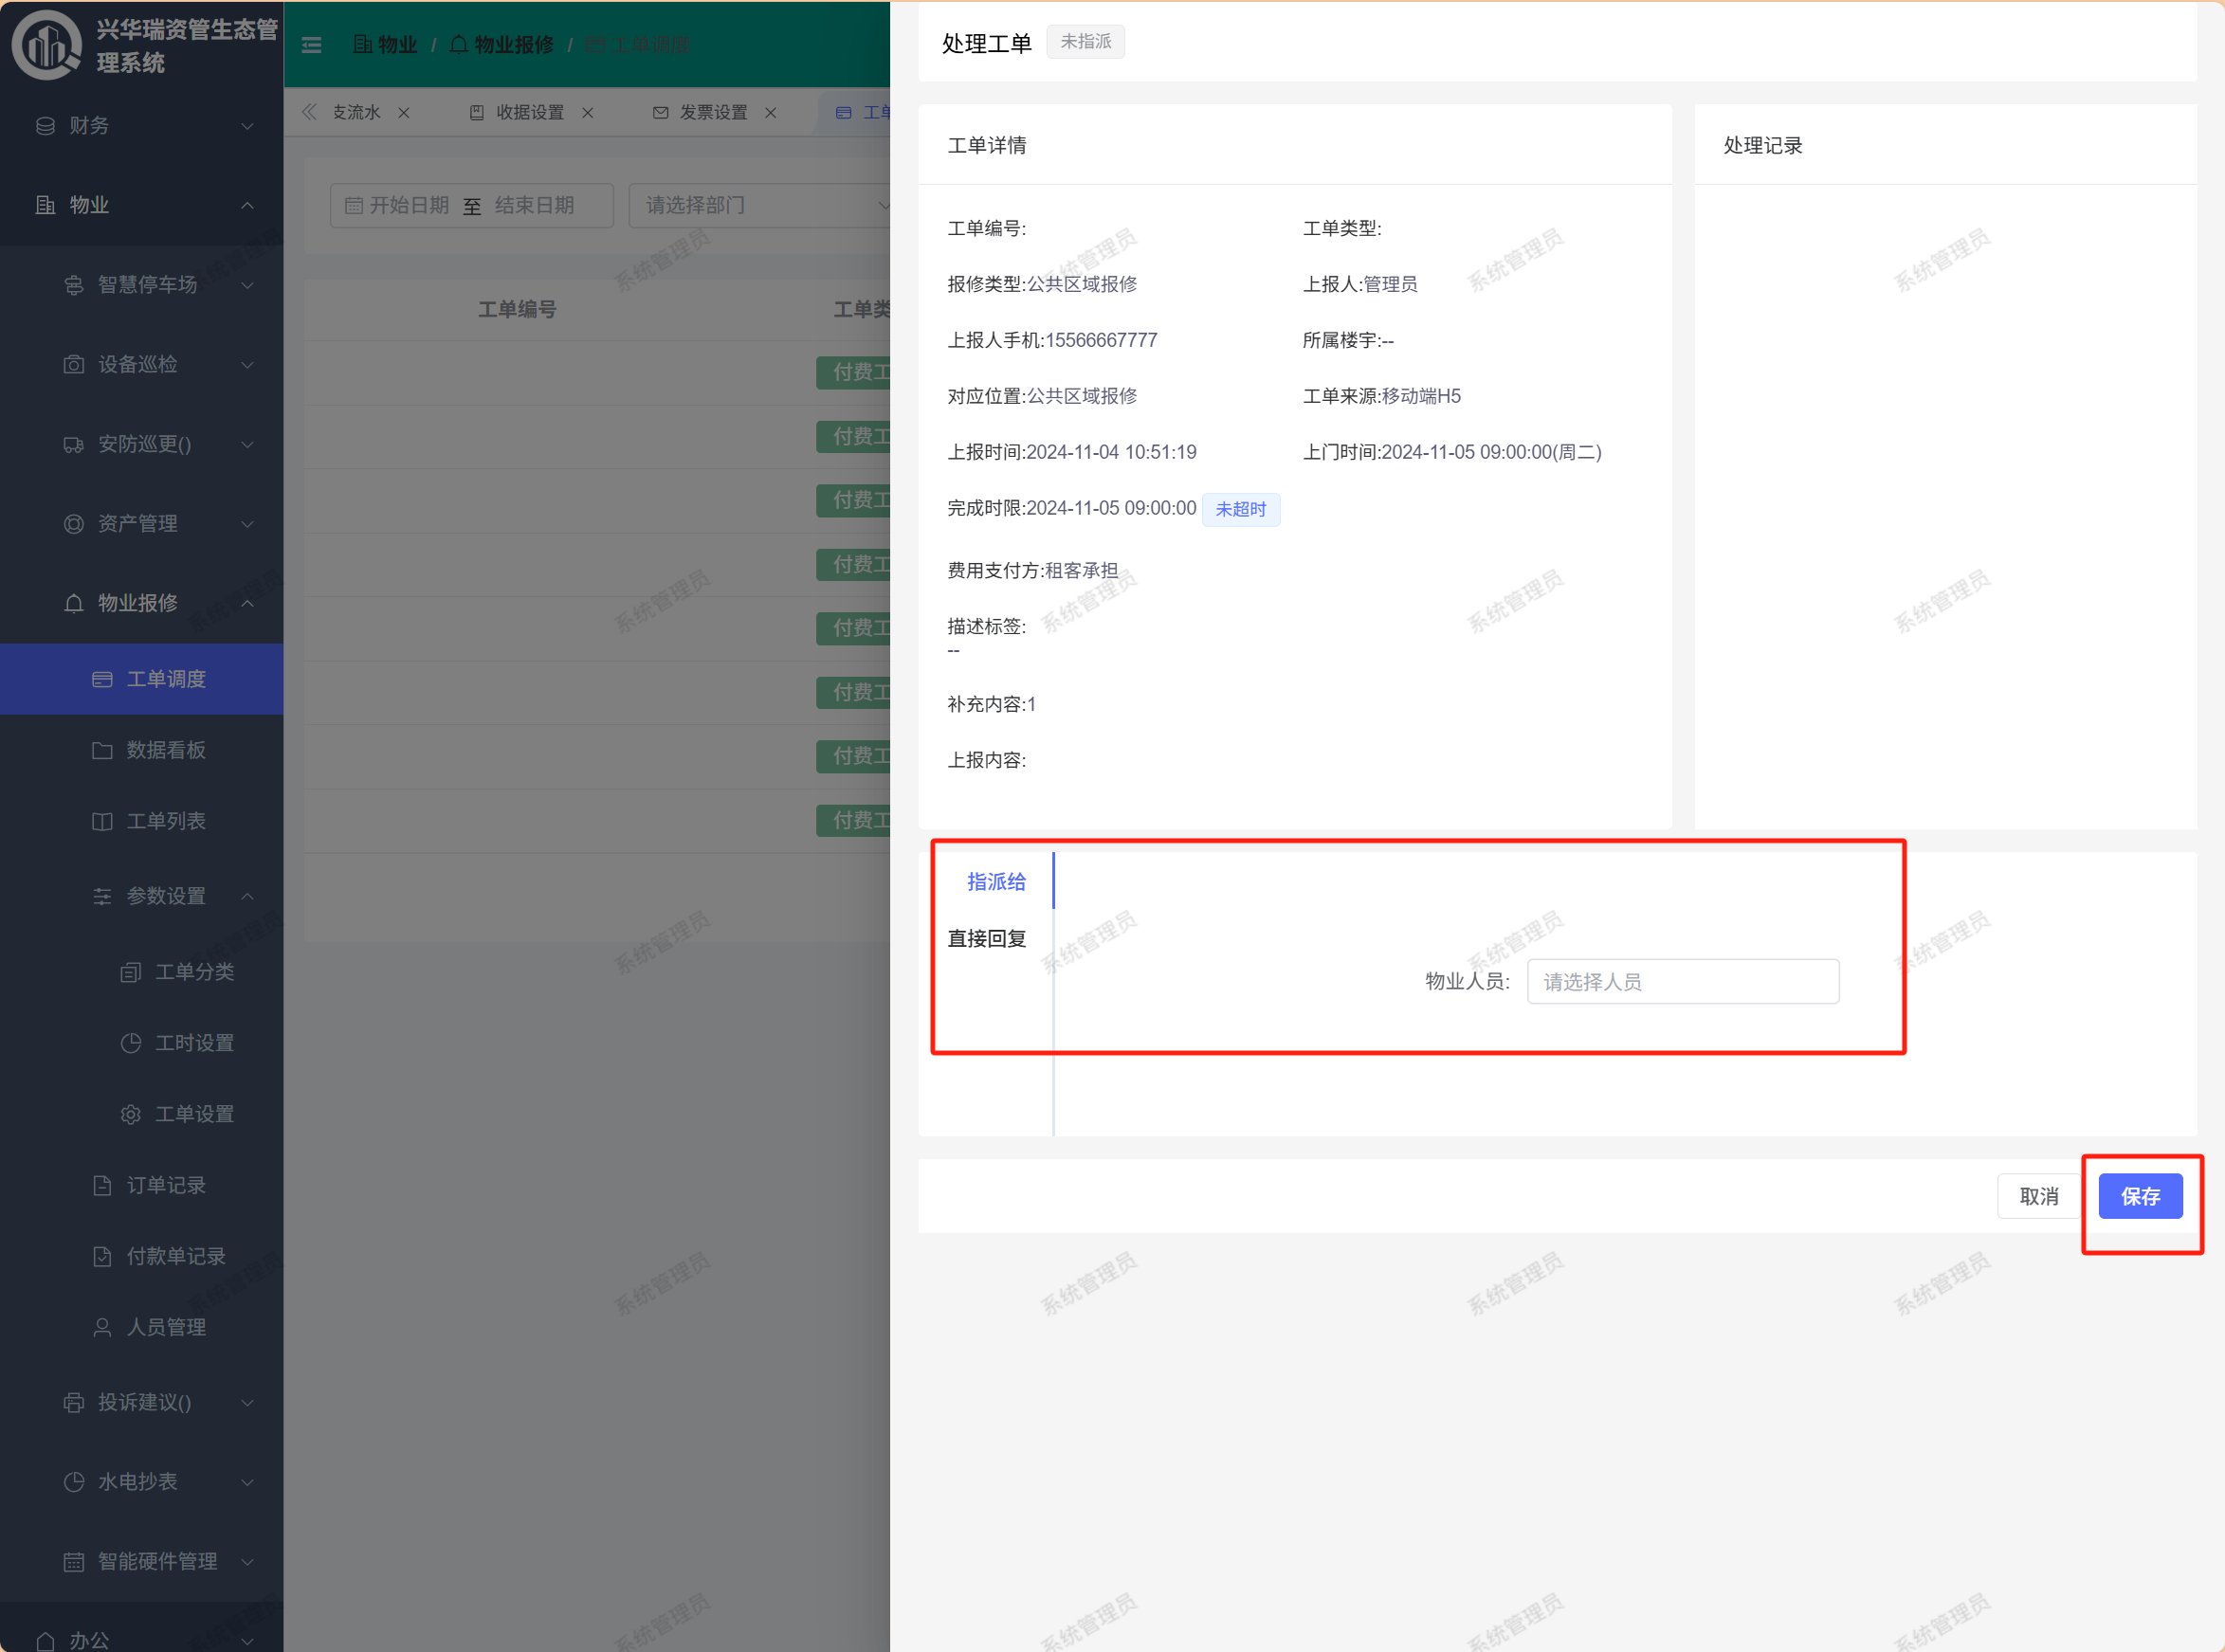The image size is (2225, 1652).
Task: Click the 智慧停车场 sidebar icon
Action: pos(74,285)
